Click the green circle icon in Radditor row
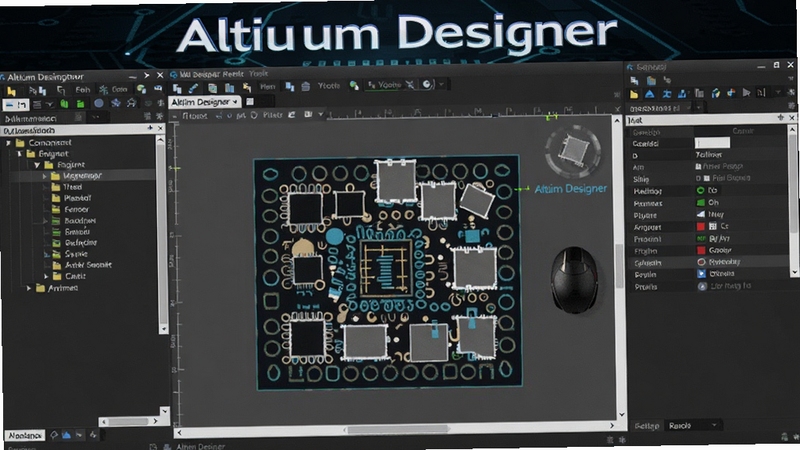This screenshot has width=800, height=450. pos(701,190)
